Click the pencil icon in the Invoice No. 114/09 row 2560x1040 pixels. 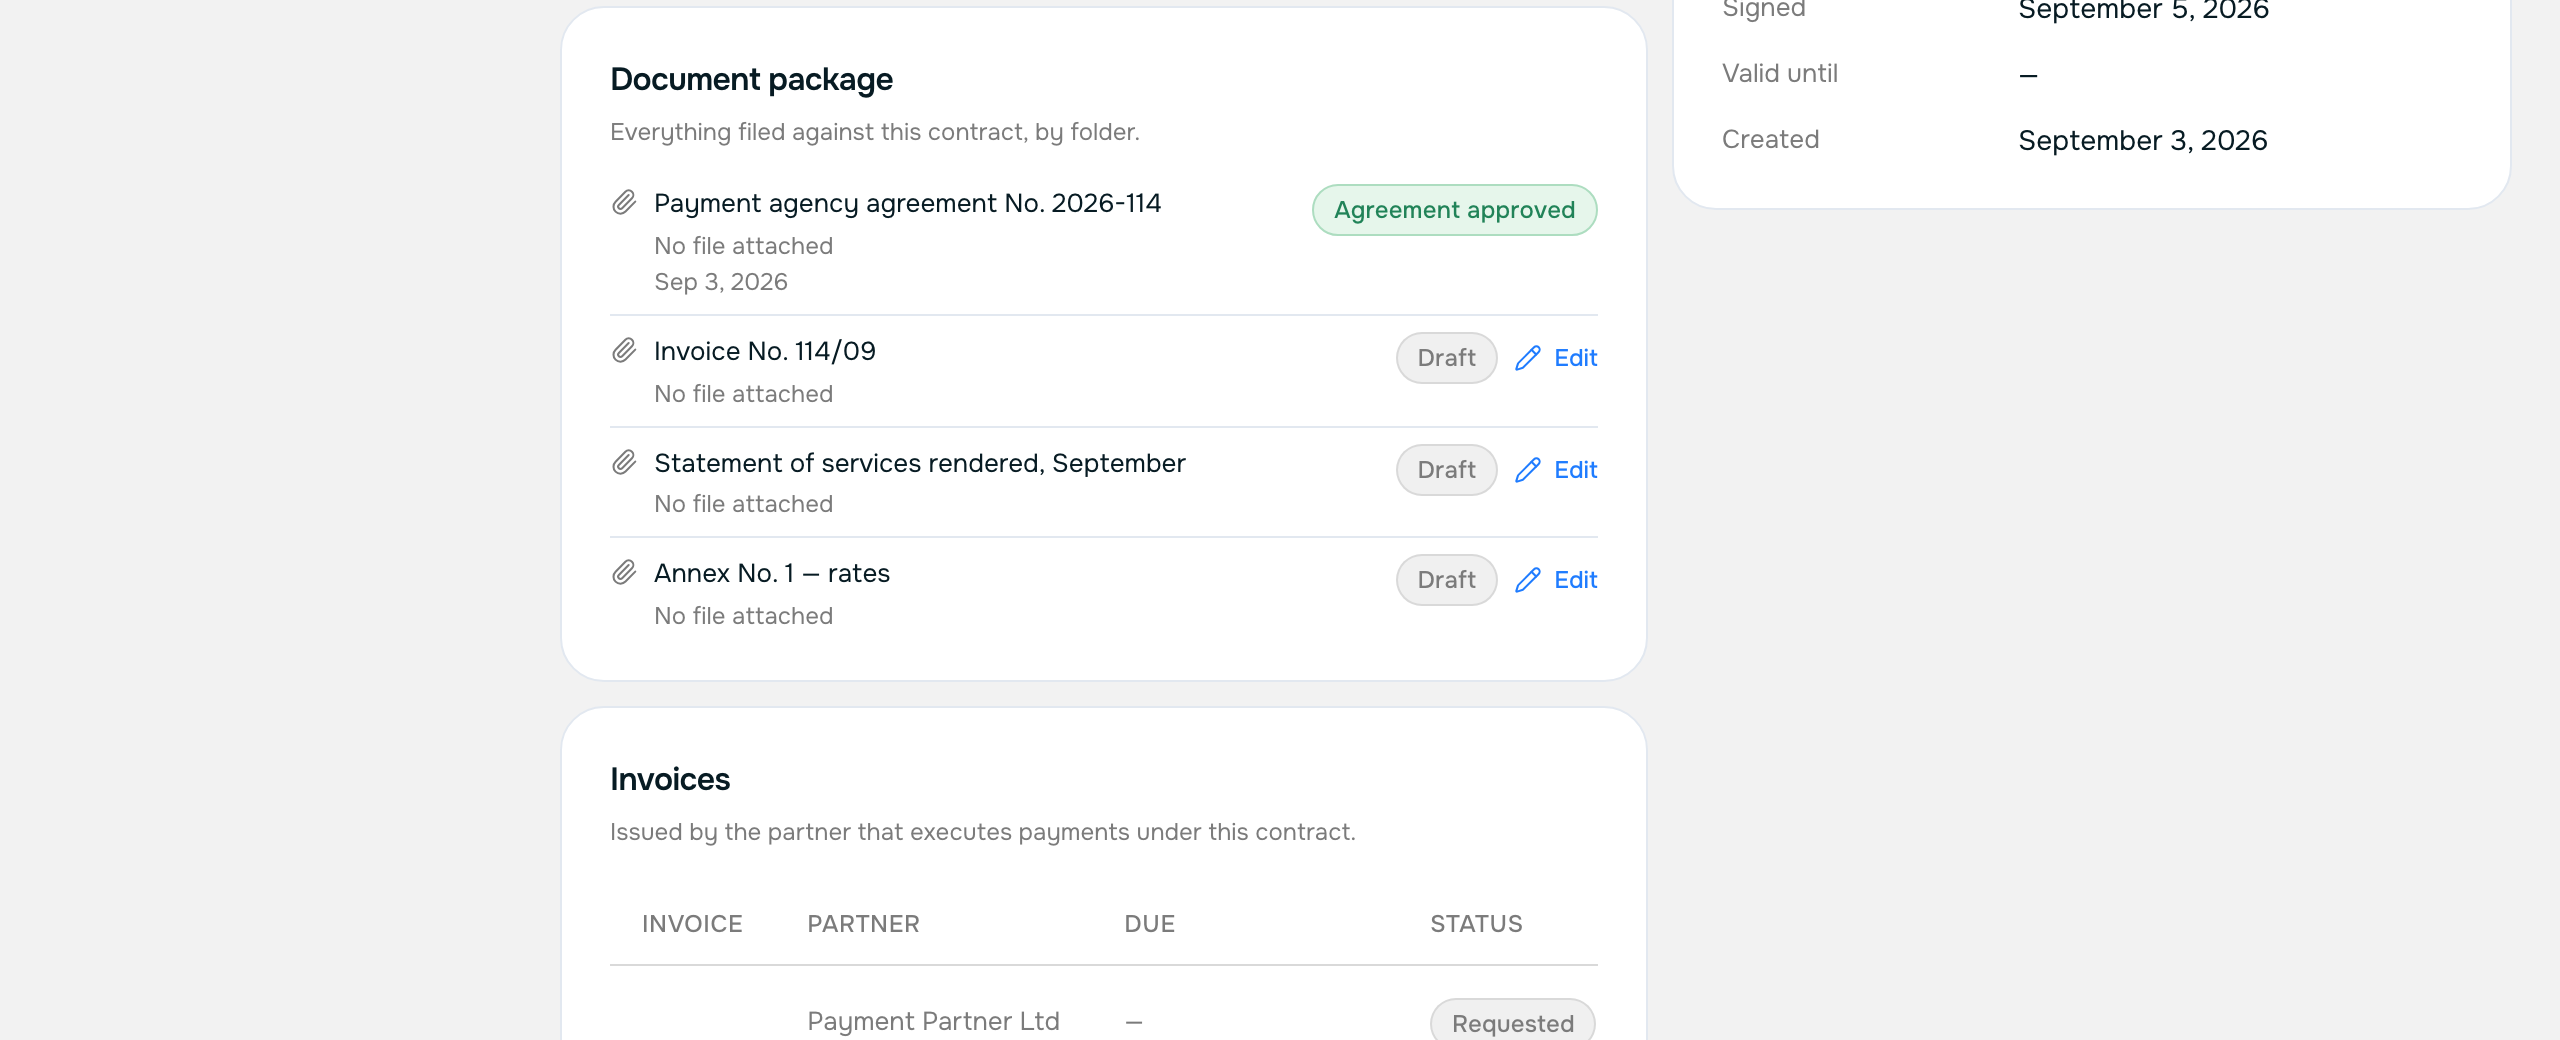tap(1528, 358)
